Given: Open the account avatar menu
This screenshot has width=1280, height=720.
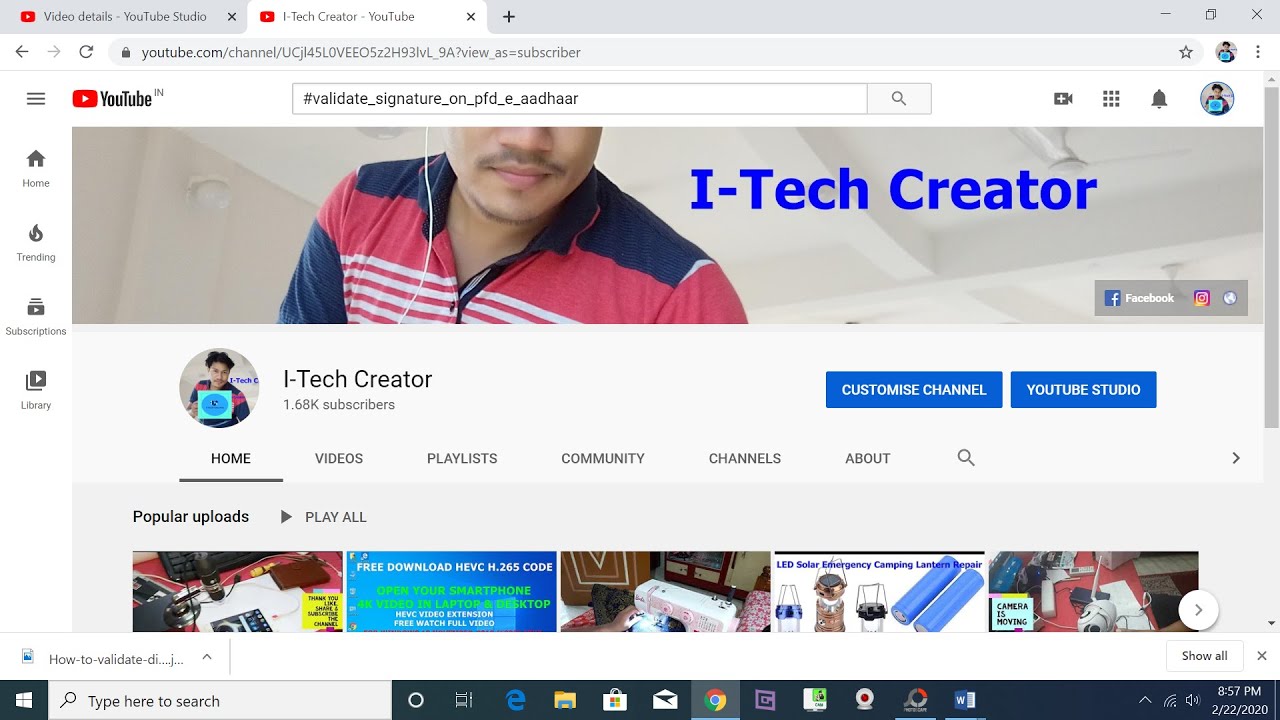Looking at the screenshot, I should point(1217,98).
